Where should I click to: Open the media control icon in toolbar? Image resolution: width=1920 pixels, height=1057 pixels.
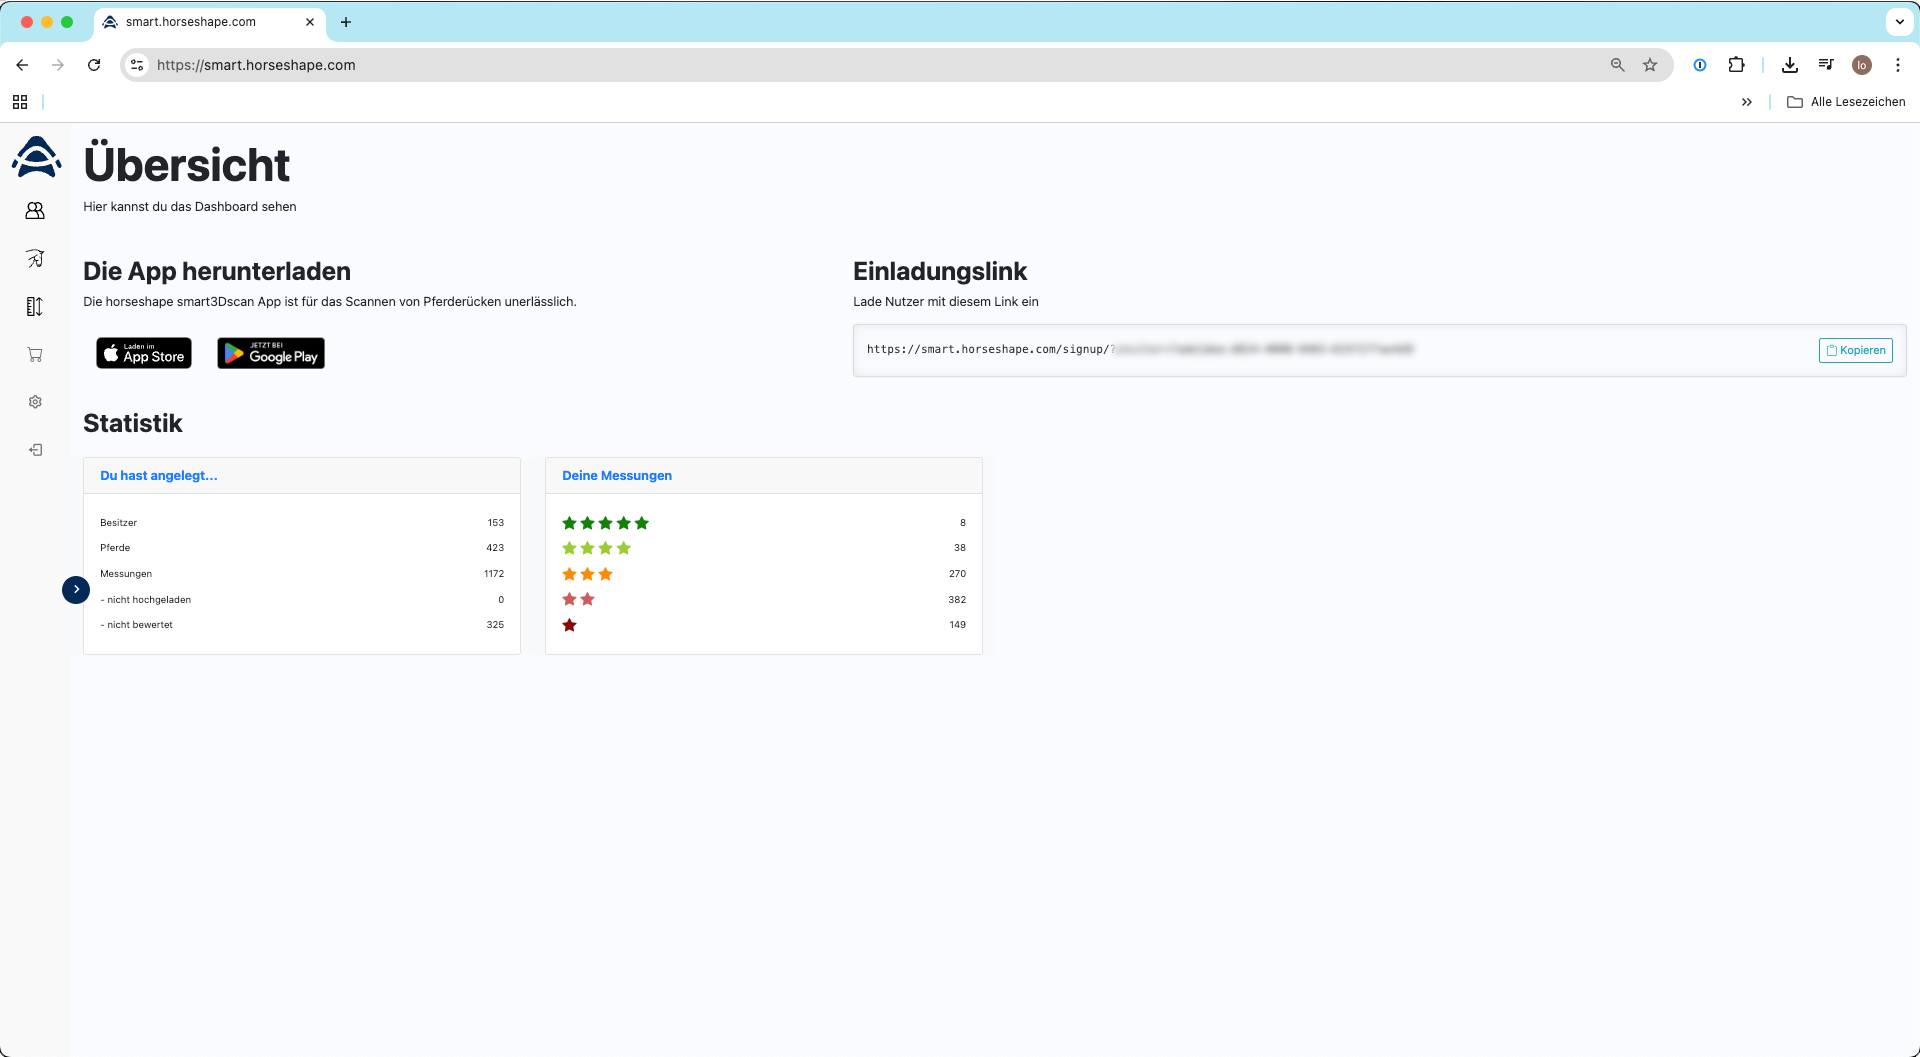click(1826, 65)
